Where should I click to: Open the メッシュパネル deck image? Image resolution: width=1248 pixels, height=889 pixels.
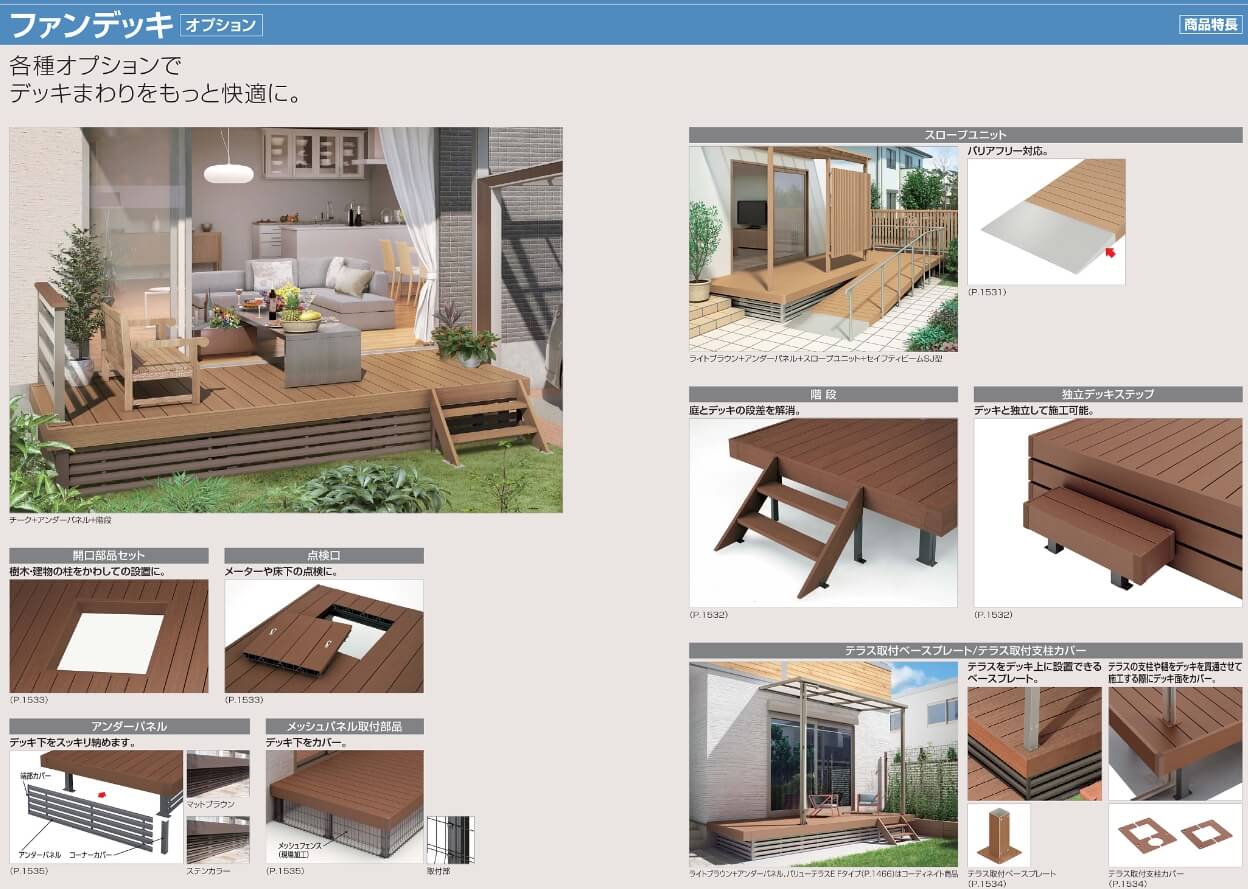[345, 807]
